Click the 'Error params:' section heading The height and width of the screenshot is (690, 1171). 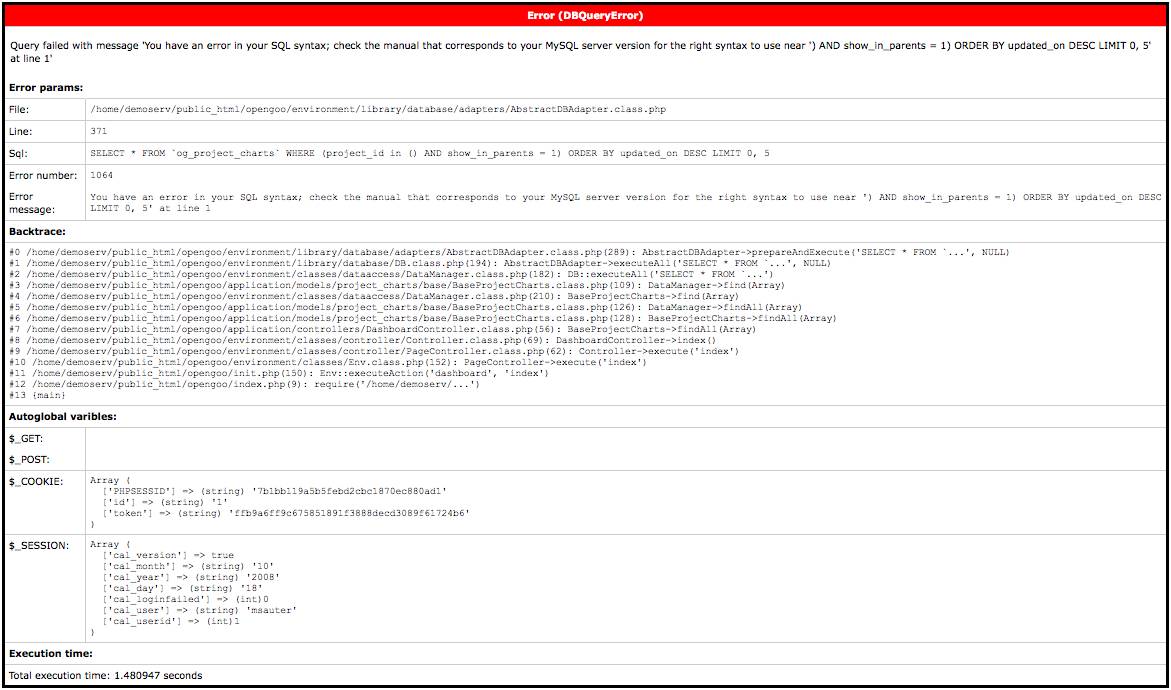45,88
